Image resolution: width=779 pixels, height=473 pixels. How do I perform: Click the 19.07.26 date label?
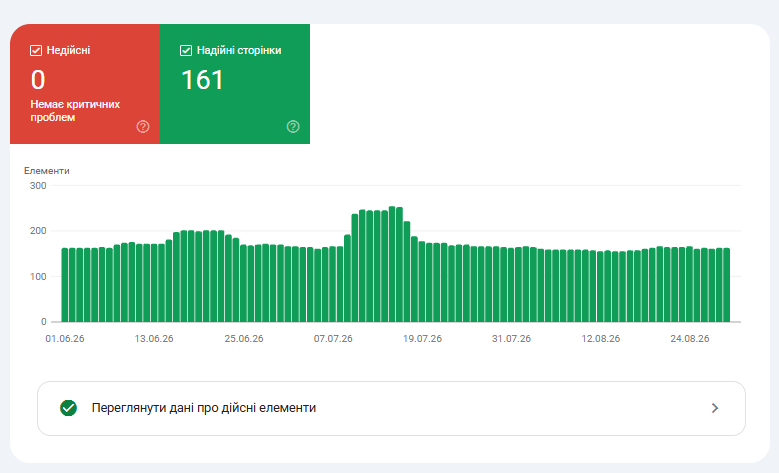tap(422, 339)
